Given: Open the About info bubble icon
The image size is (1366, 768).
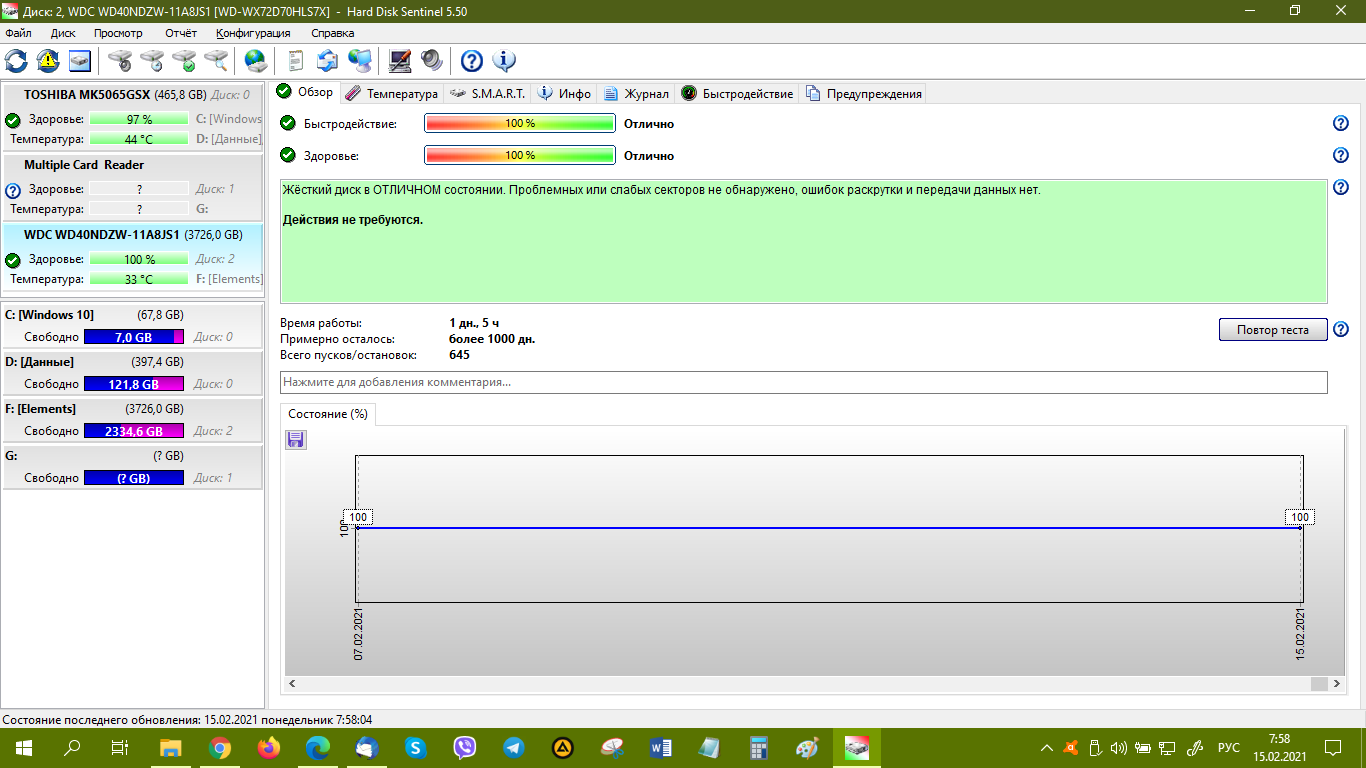Looking at the screenshot, I should 504,61.
